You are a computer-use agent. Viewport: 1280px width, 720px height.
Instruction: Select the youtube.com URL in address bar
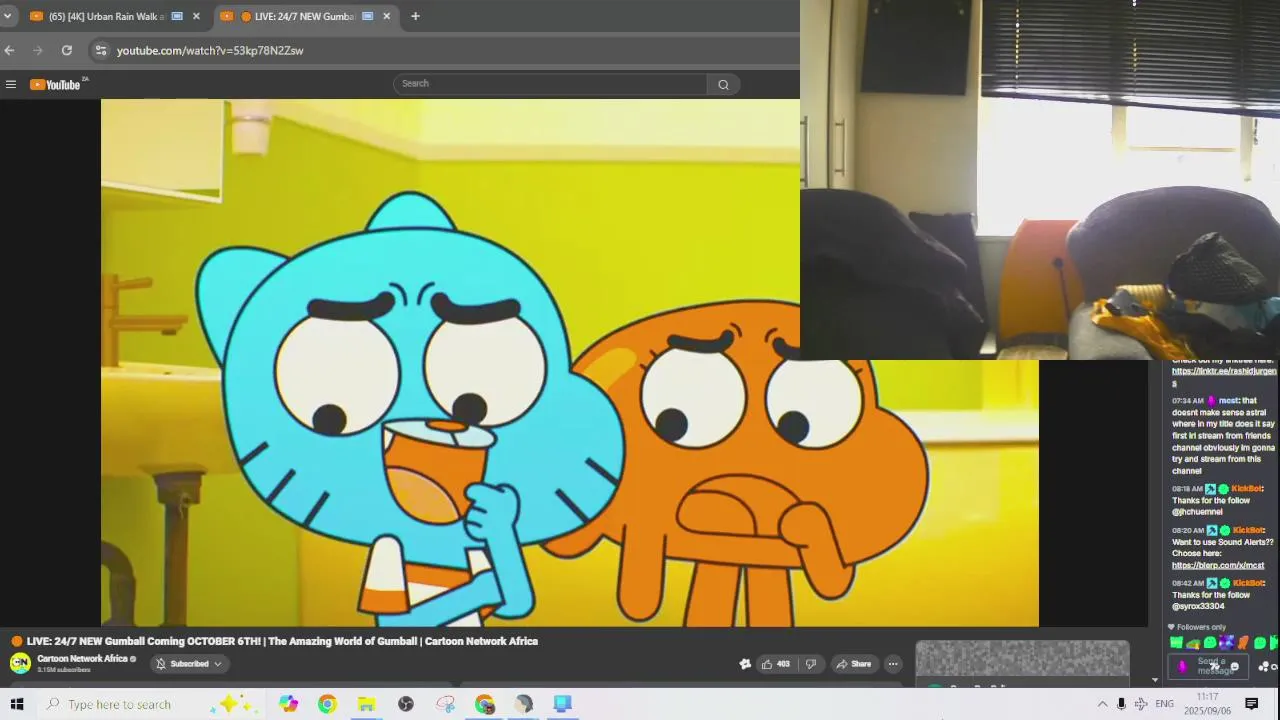(x=210, y=50)
